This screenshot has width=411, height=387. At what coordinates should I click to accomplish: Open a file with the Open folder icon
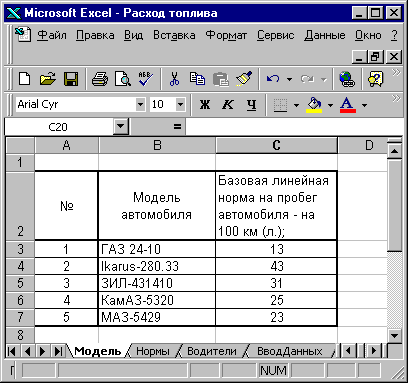48,79
